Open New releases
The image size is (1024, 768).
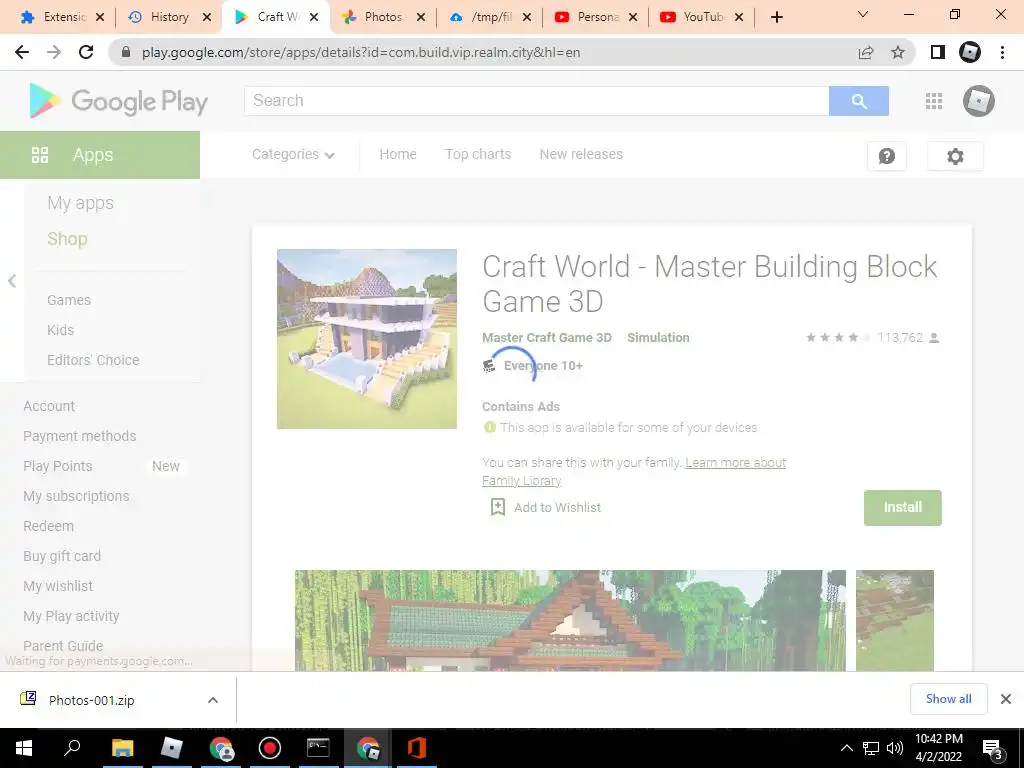point(581,154)
